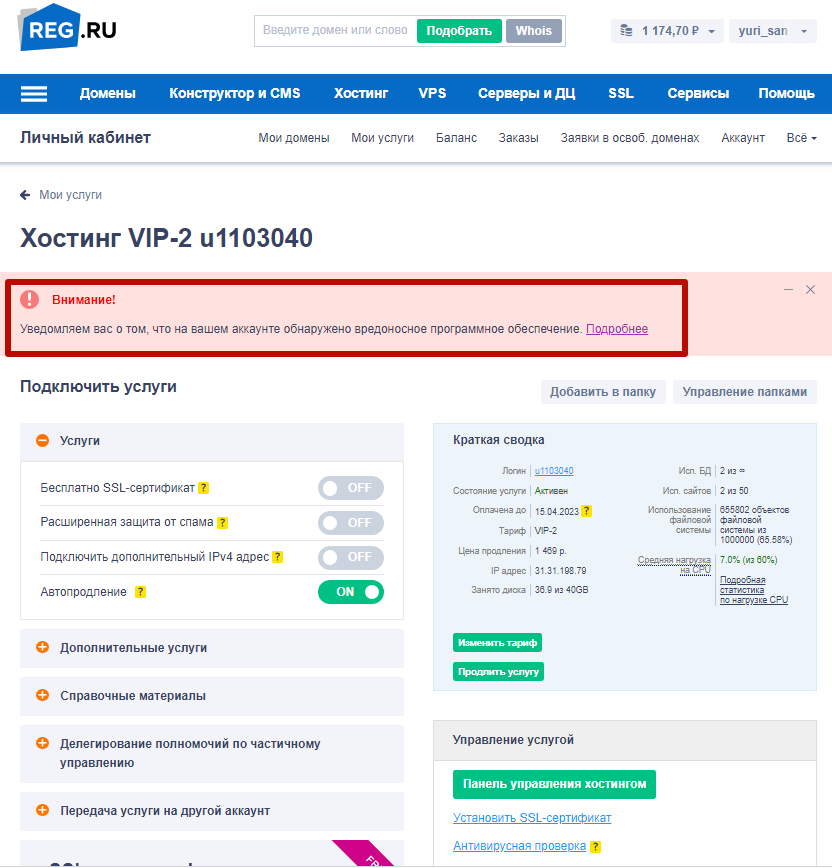Click the Антивирусная проверка link
The image size is (832, 868).
519,846
